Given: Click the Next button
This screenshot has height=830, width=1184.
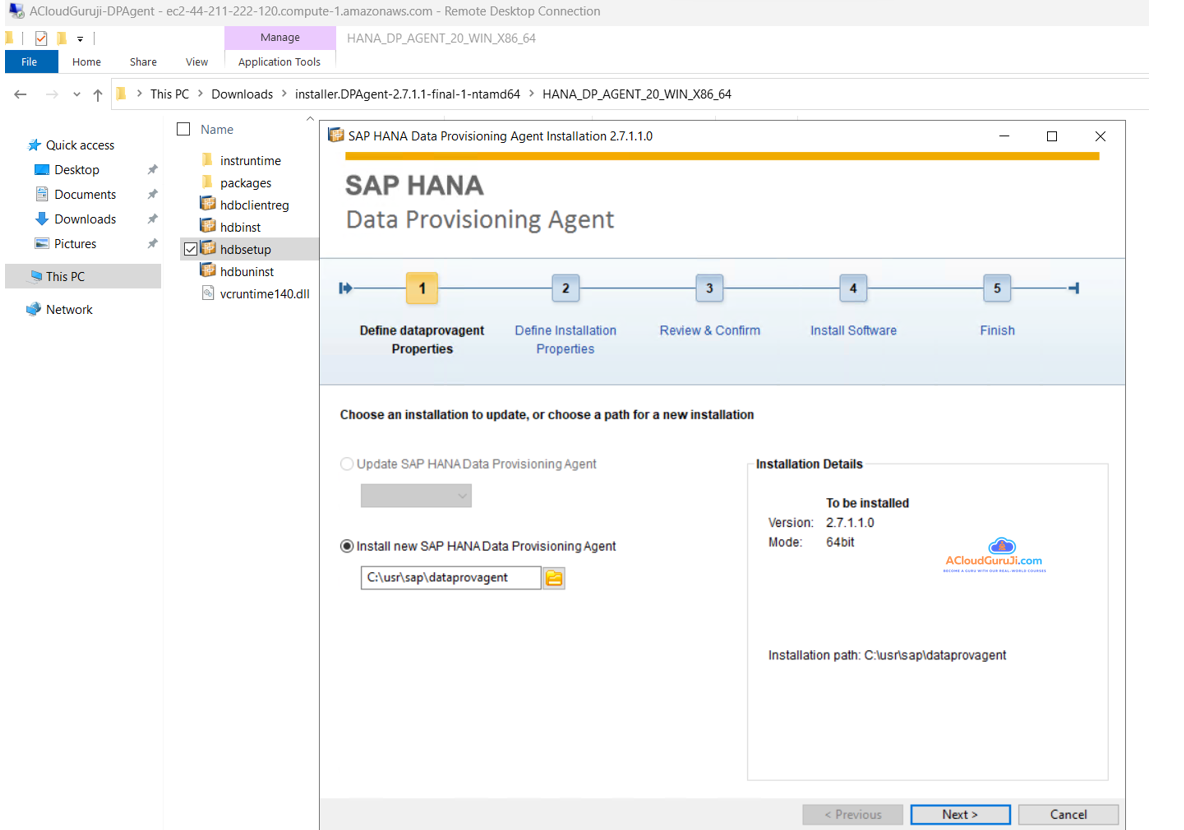Looking at the screenshot, I should [x=960, y=814].
